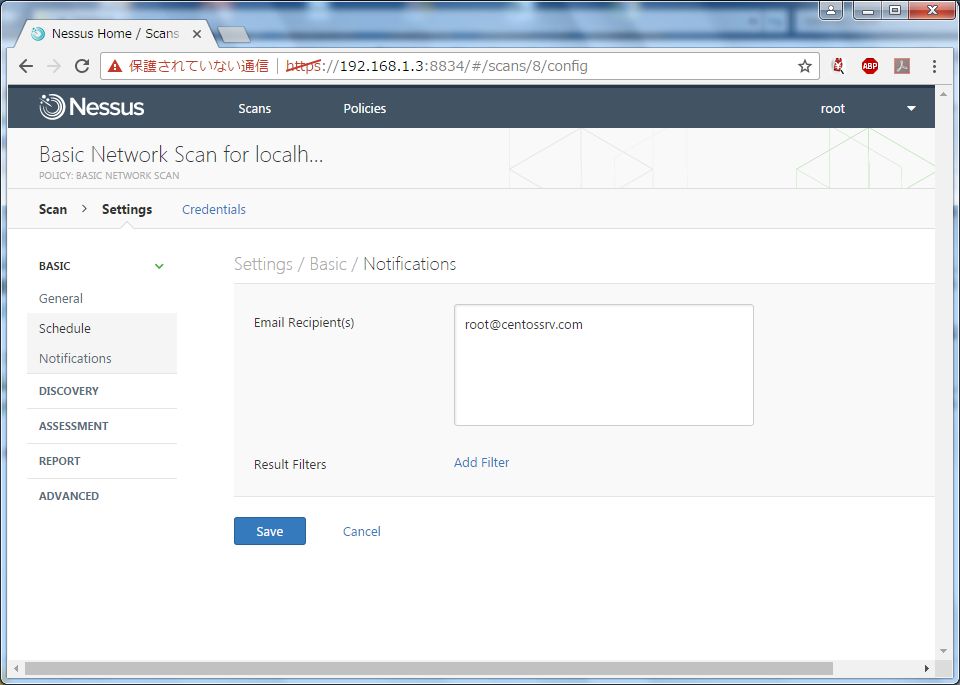Click the Scan breadcrumb
960x685 pixels.
(x=53, y=209)
